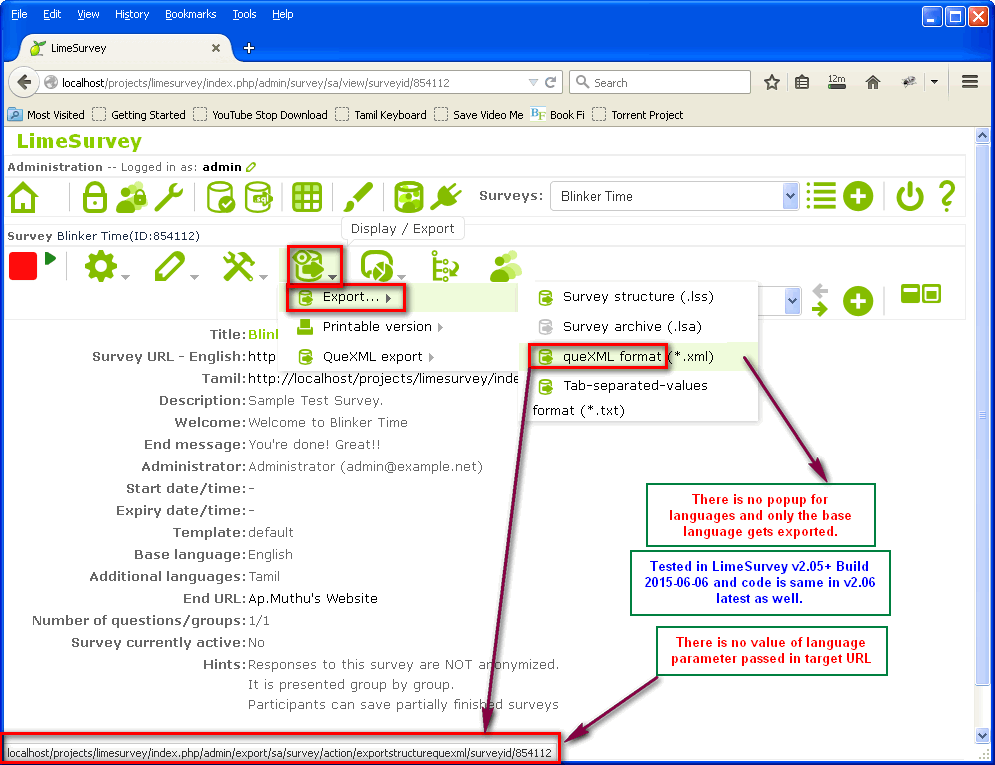
Task: Open plugin manager plug icon
Action: 445,197
